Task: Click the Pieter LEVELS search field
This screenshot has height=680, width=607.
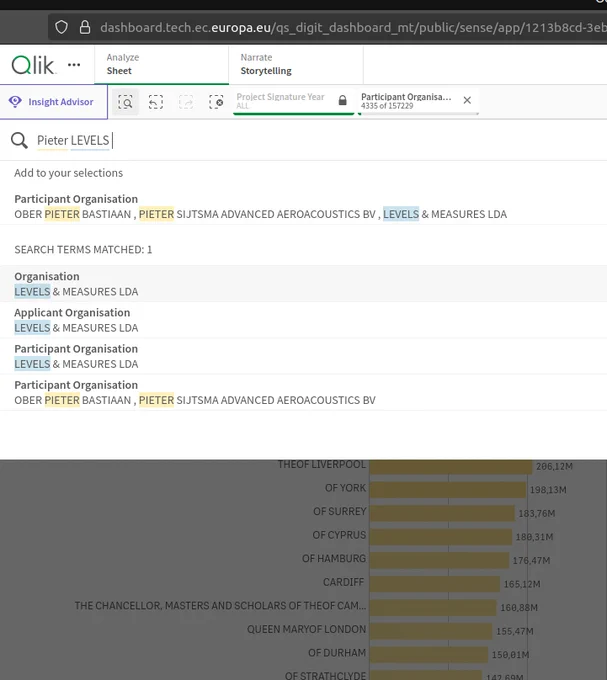Action: pyautogui.click(x=304, y=141)
